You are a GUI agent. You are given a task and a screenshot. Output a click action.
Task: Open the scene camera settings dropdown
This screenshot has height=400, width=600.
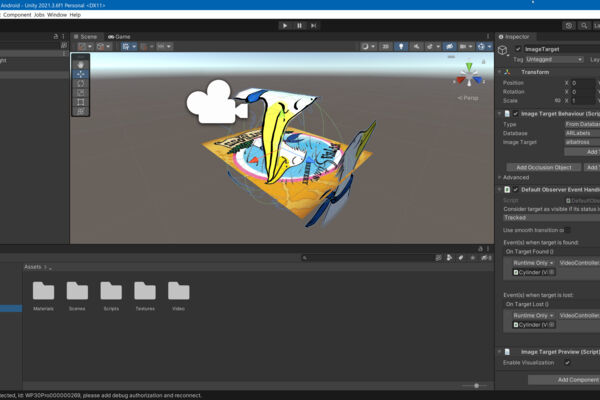[465, 46]
